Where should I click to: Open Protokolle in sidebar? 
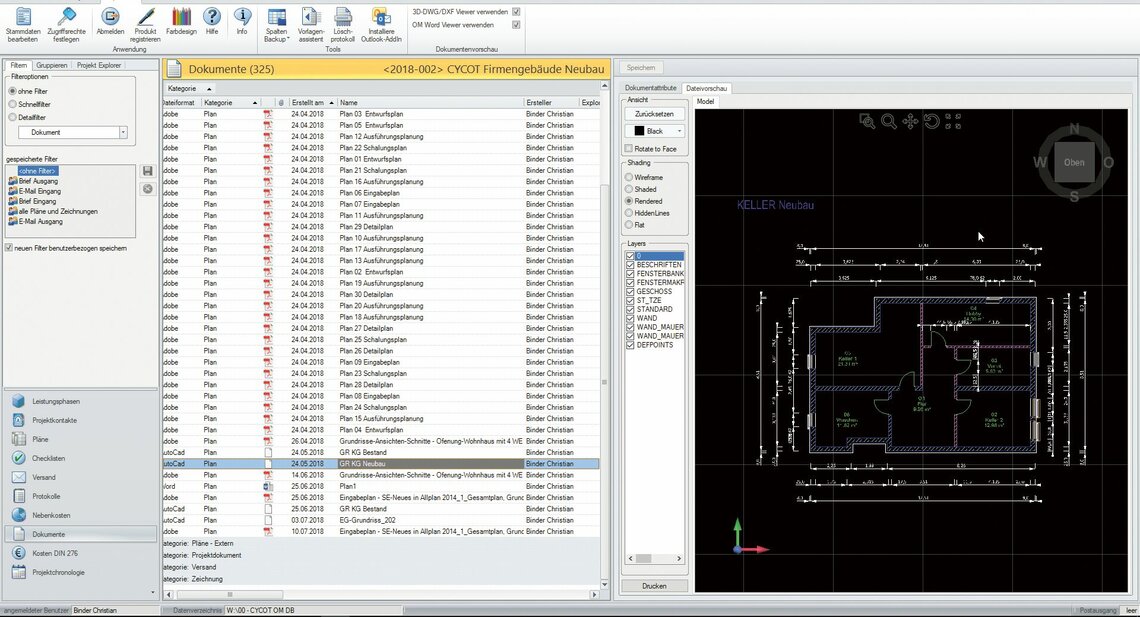click(x=80, y=496)
